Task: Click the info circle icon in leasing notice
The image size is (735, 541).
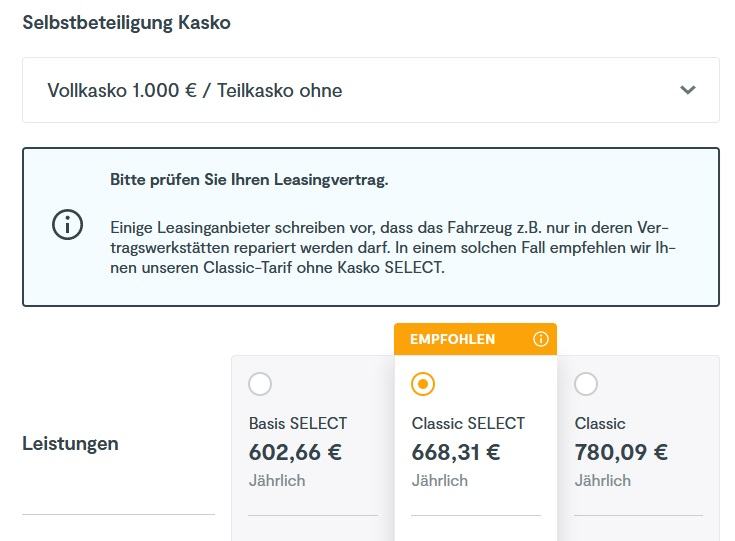Action: (67, 224)
